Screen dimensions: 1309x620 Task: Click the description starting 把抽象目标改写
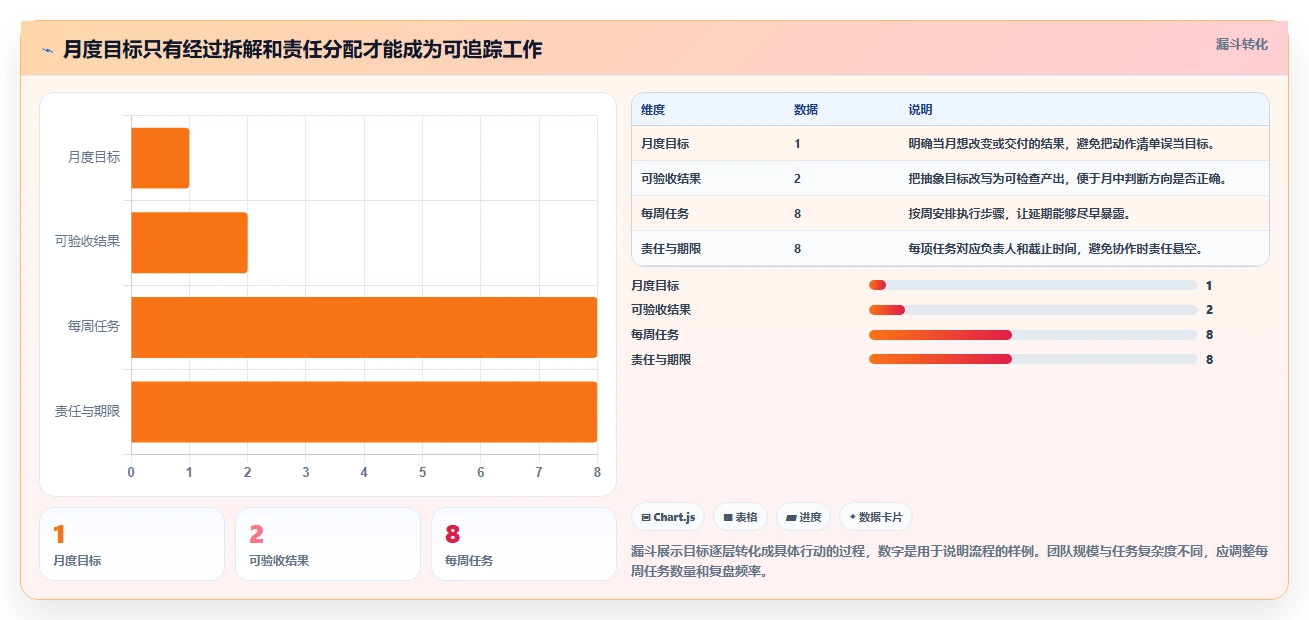click(1068, 178)
